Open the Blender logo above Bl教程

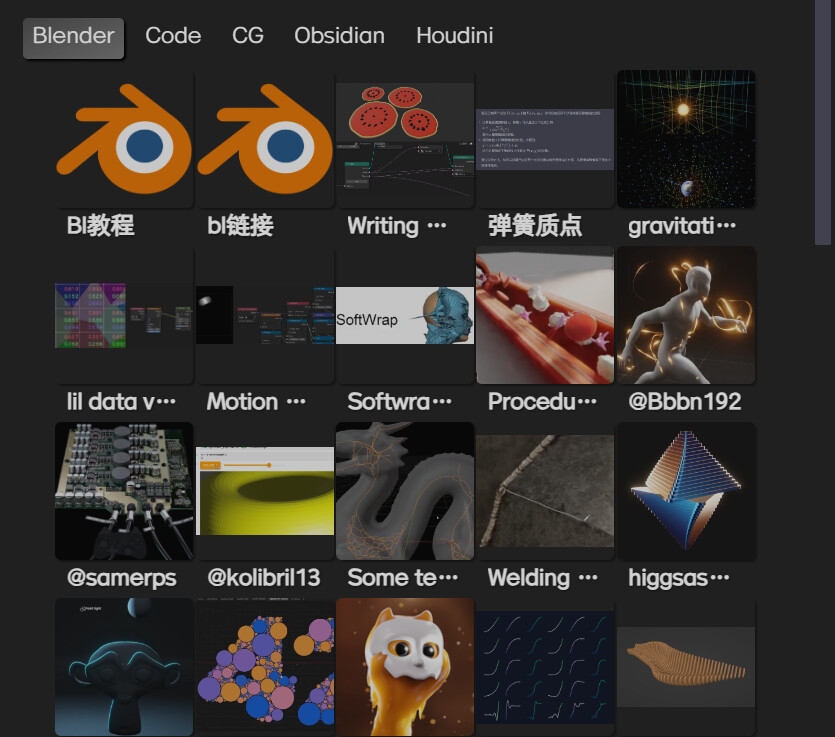(124, 139)
